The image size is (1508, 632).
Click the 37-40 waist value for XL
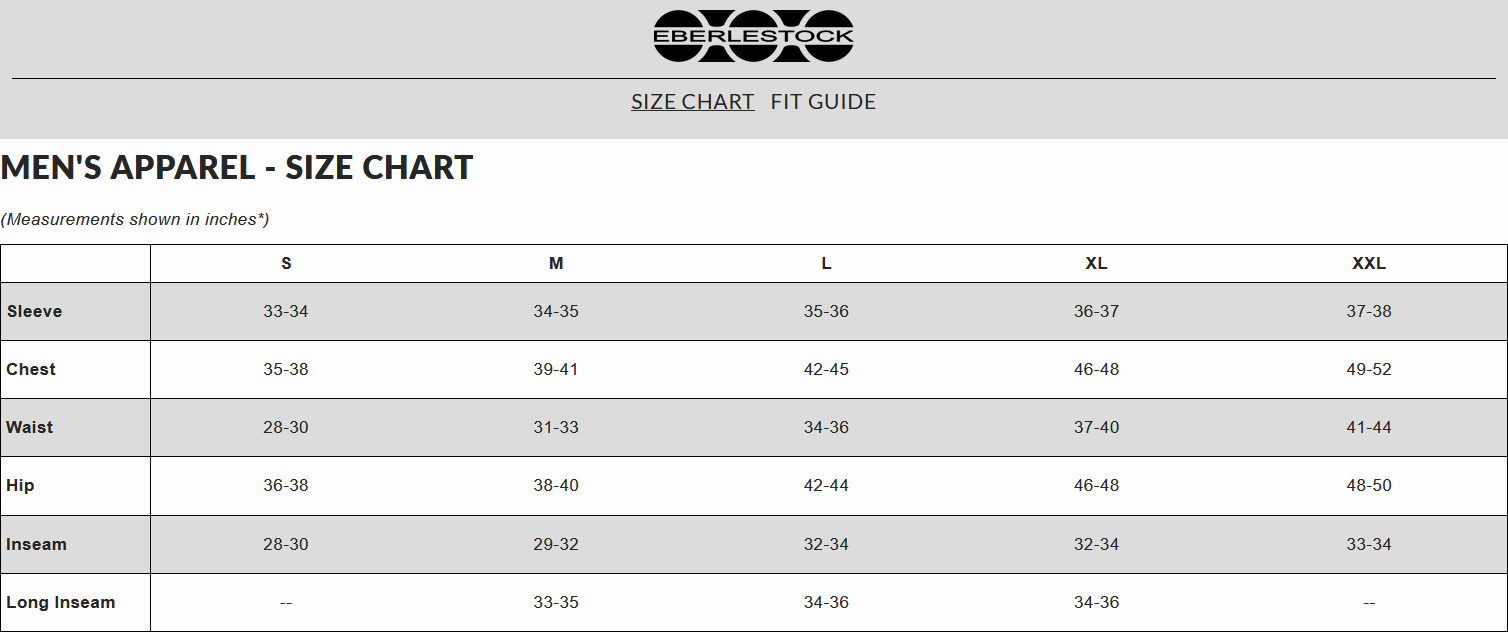click(x=1096, y=428)
